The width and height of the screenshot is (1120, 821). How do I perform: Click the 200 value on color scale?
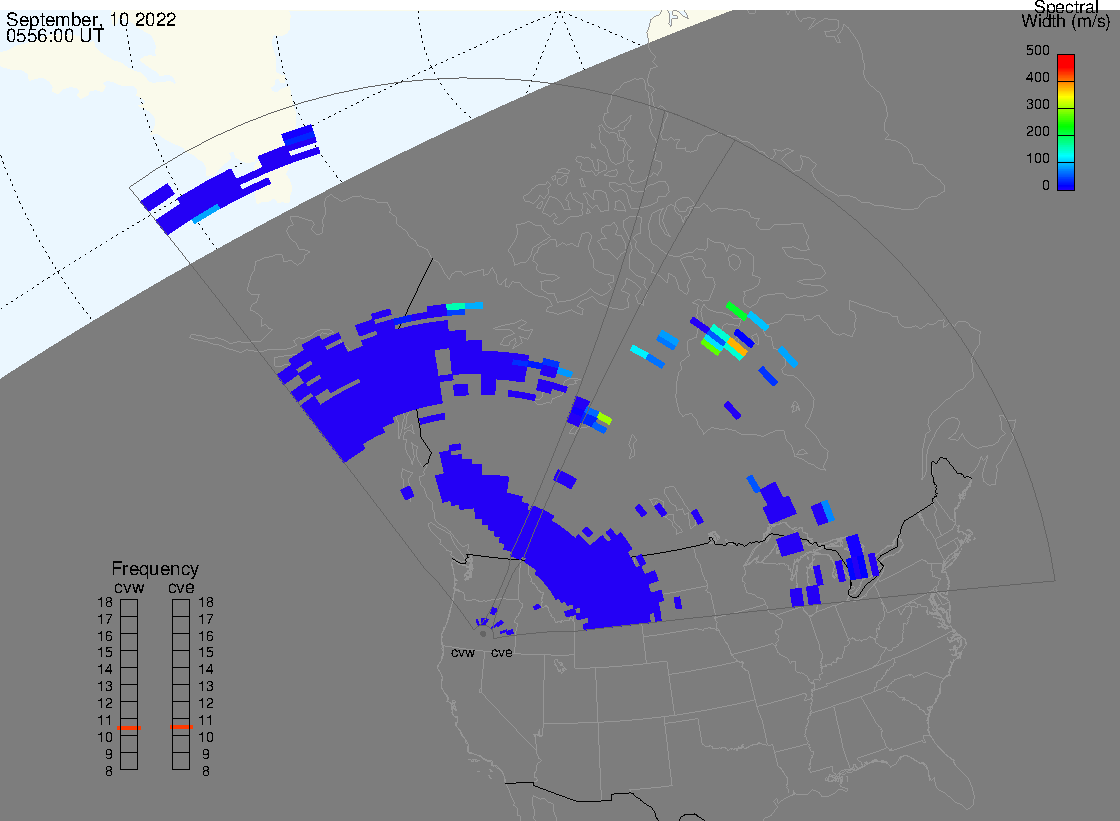tap(1037, 131)
